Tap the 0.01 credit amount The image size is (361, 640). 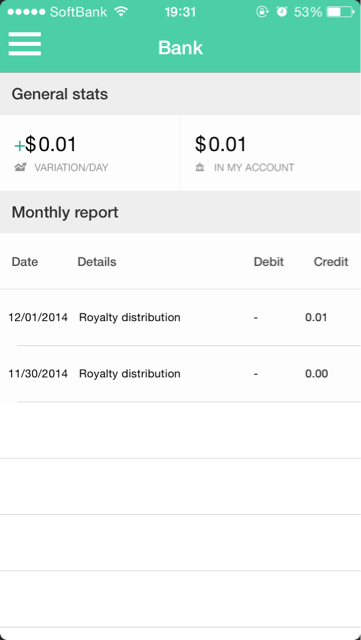[316, 317]
